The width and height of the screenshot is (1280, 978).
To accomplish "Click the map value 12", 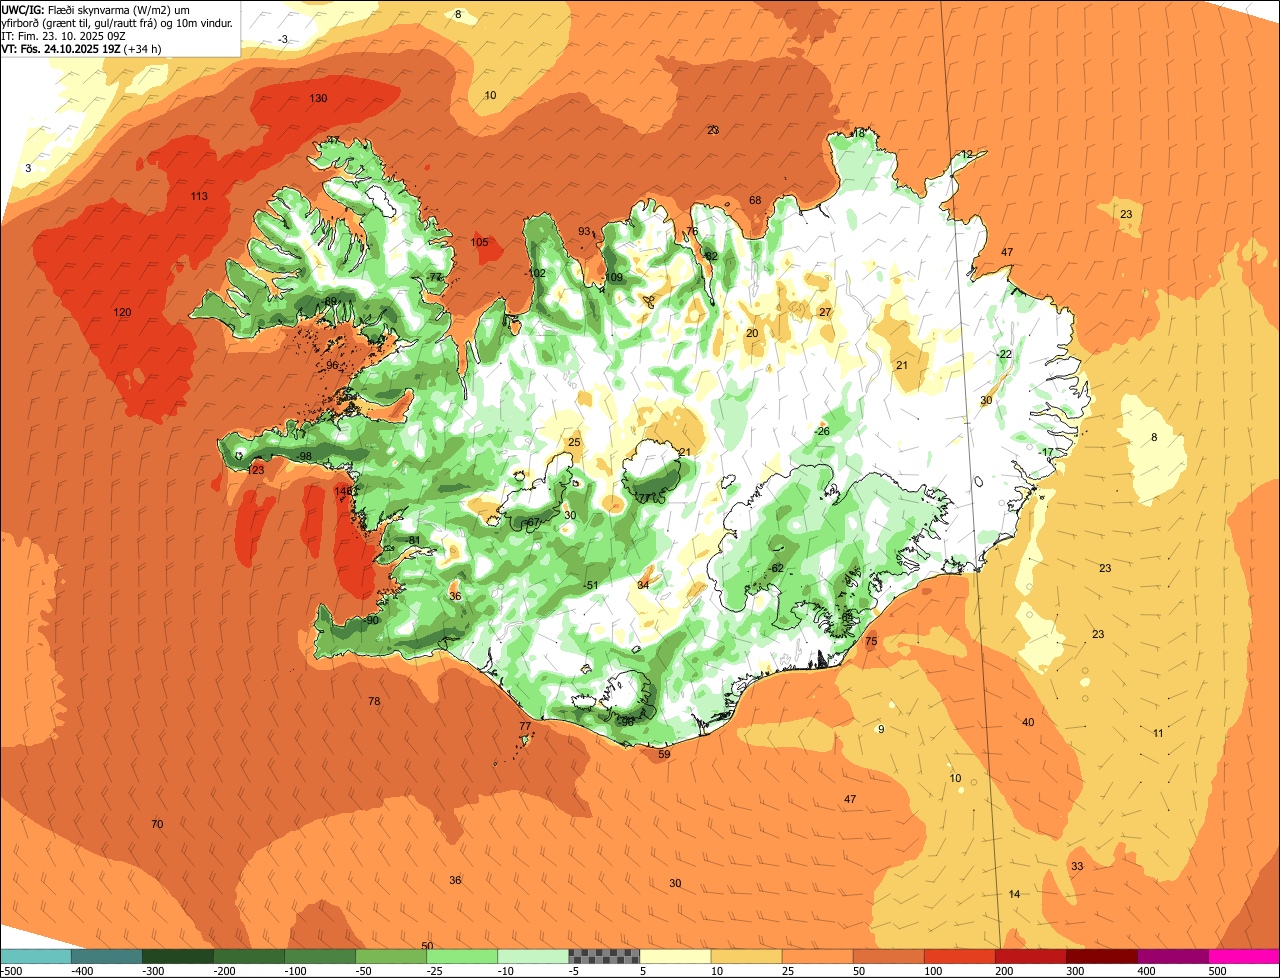I will [967, 154].
